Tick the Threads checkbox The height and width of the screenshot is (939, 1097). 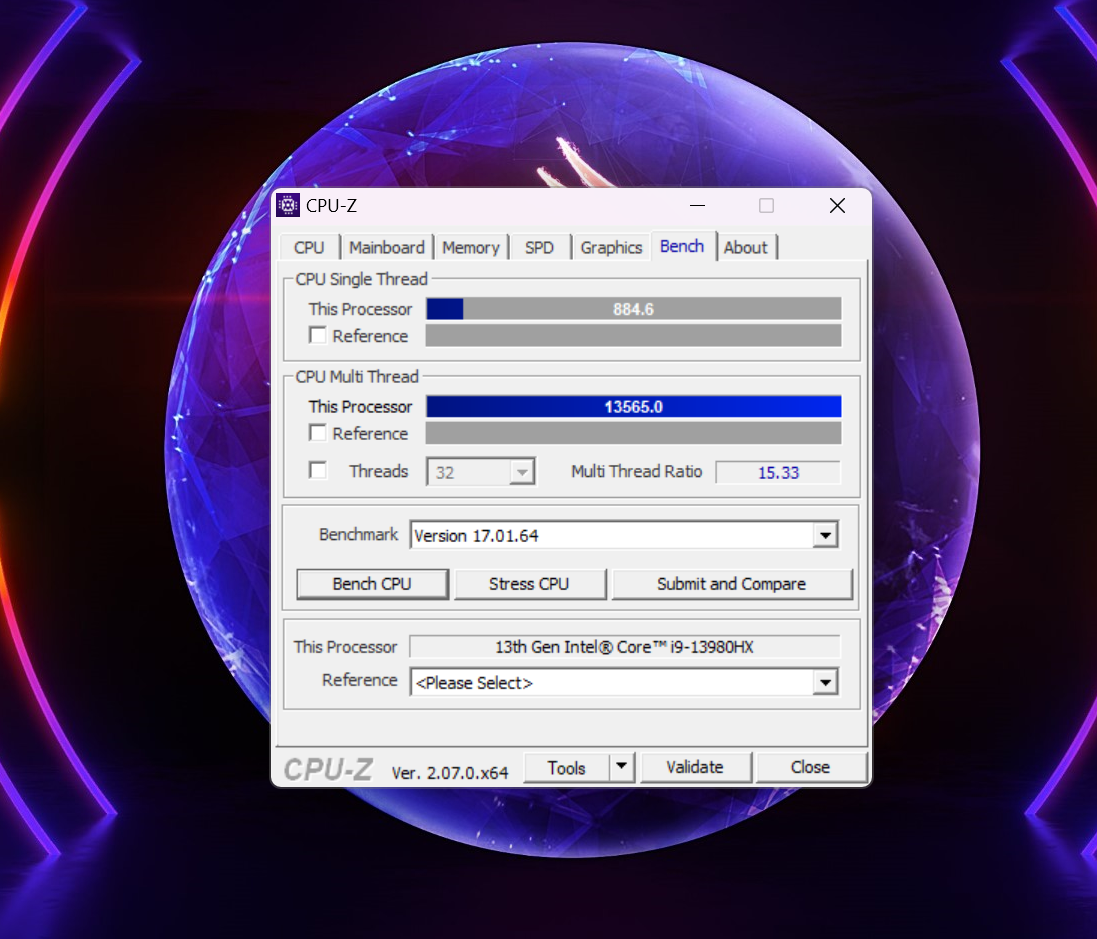(318, 470)
